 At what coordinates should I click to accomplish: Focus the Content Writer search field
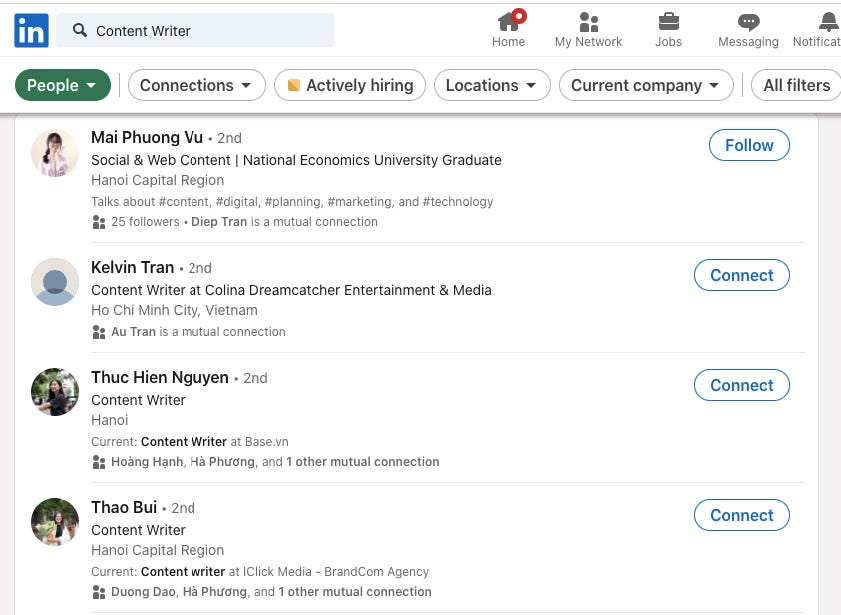pyautogui.click(x=195, y=31)
